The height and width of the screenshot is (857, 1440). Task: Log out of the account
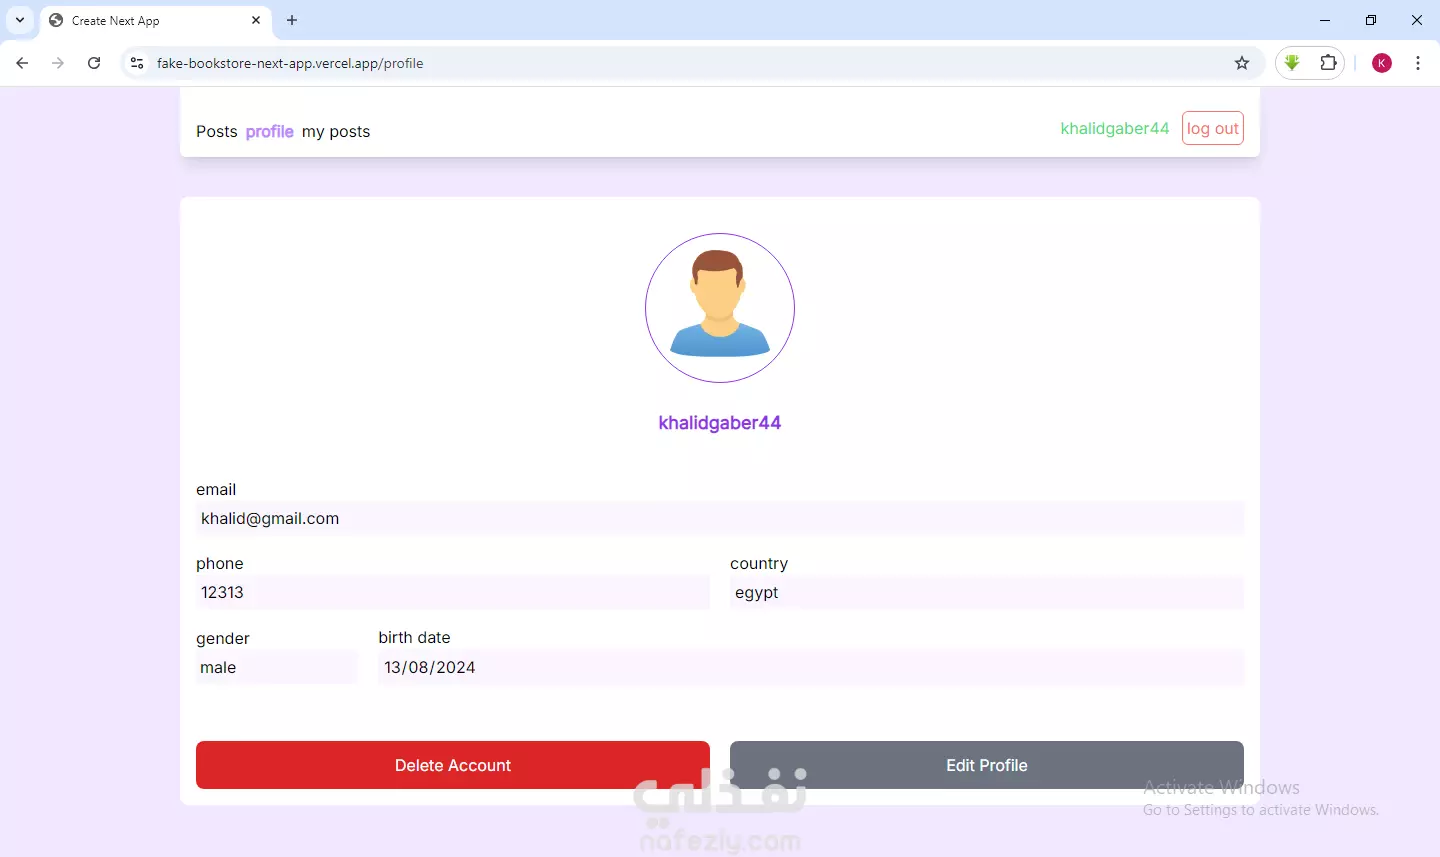(1213, 128)
